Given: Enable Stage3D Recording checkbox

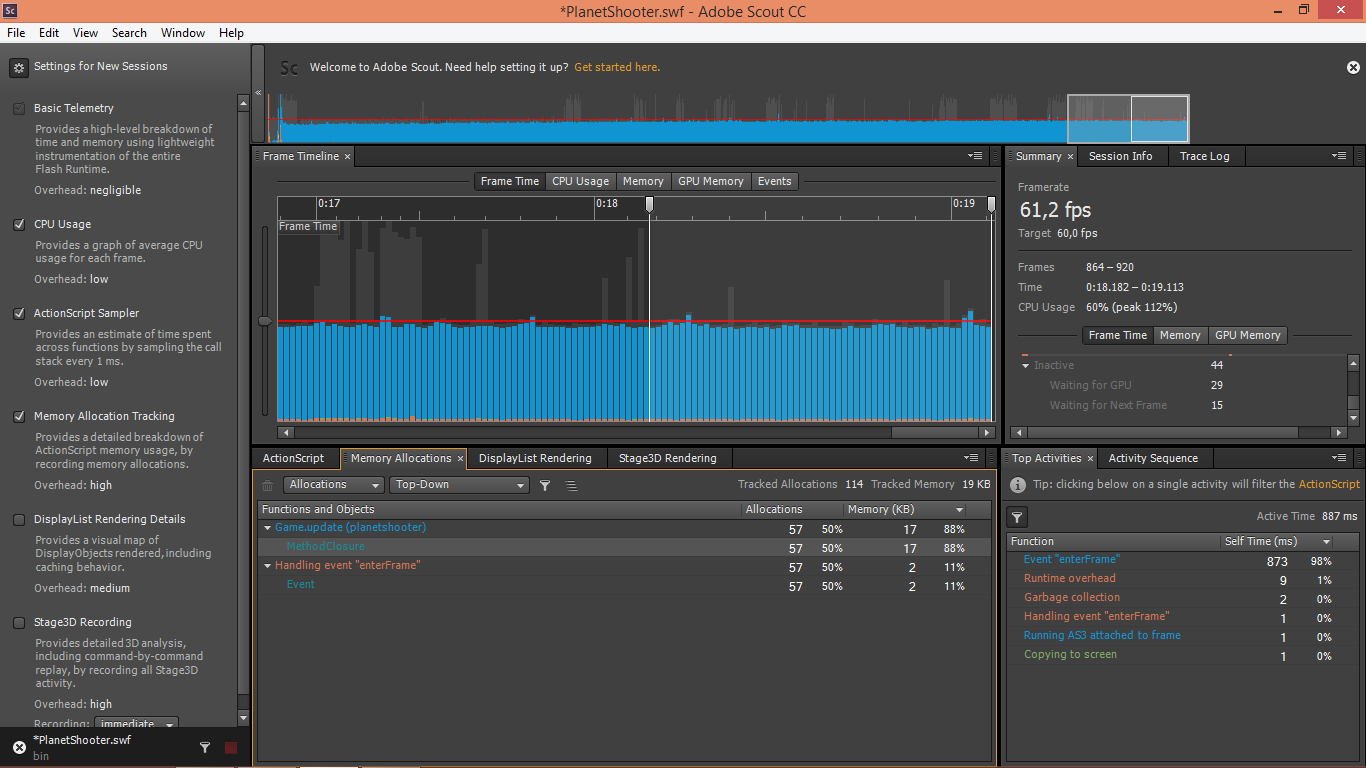Looking at the screenshot, I should coord(19,623).
